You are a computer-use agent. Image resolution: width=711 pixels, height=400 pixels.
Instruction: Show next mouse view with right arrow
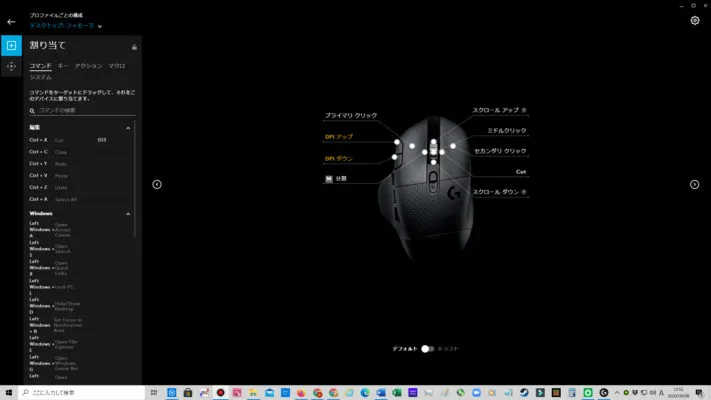point(694,184)
